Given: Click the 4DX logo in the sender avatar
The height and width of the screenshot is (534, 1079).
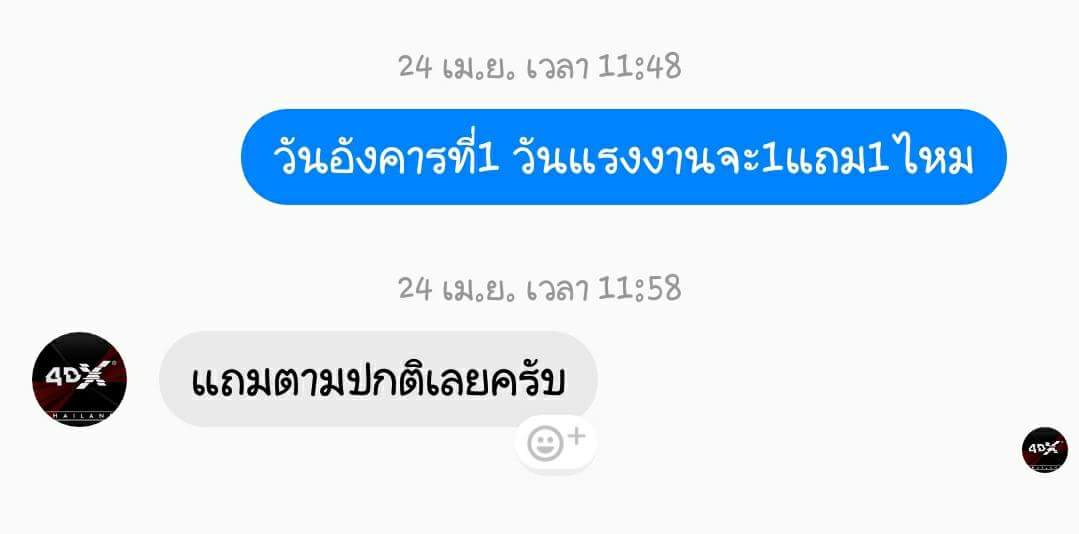Looking at the screenshot, I should [x=78, y=376].
